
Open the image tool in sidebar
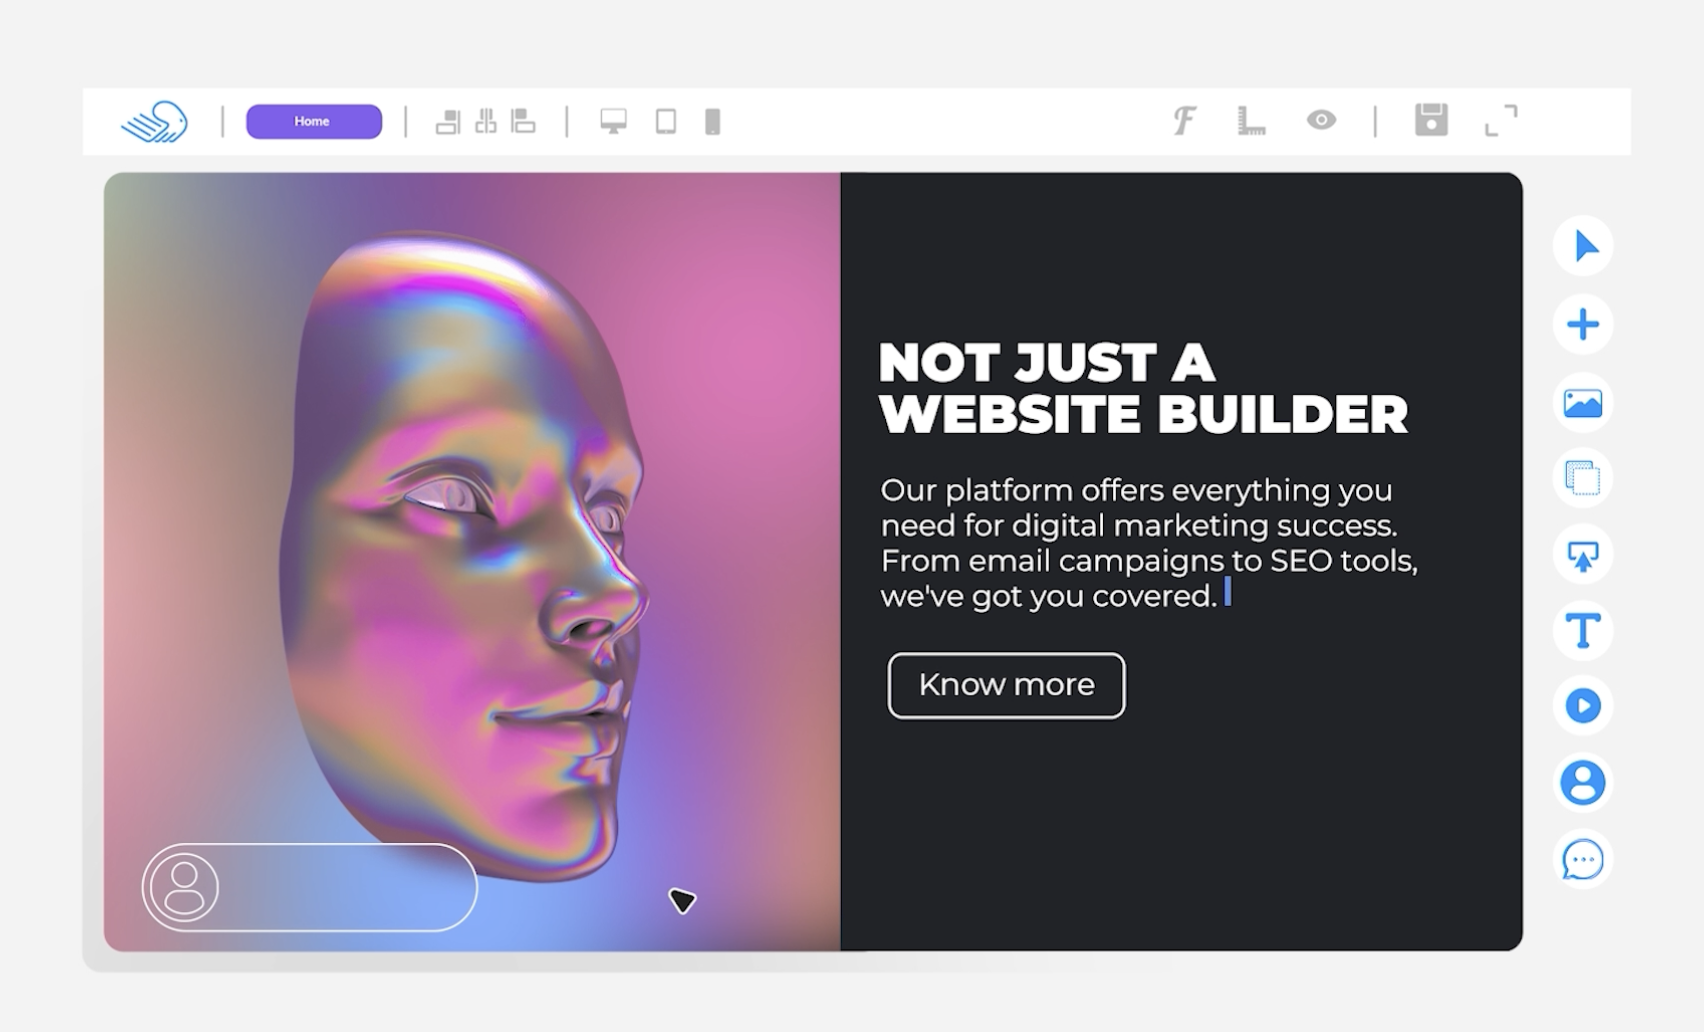coord(1583,402)
